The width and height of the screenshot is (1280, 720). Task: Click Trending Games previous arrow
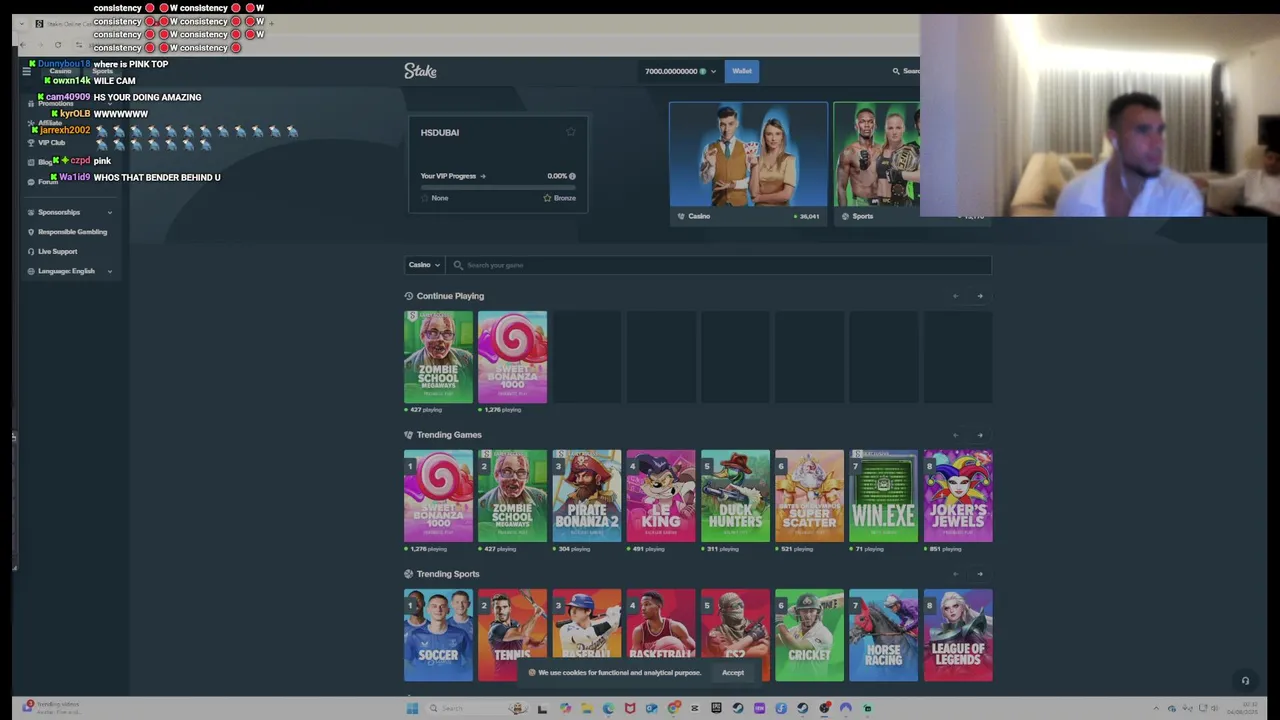coord(955,435)
